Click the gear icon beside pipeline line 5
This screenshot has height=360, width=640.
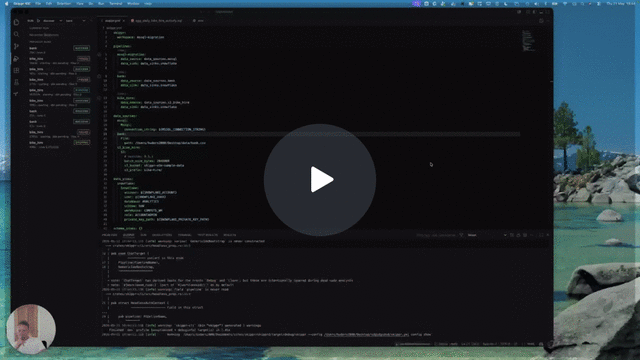point(99,54)
